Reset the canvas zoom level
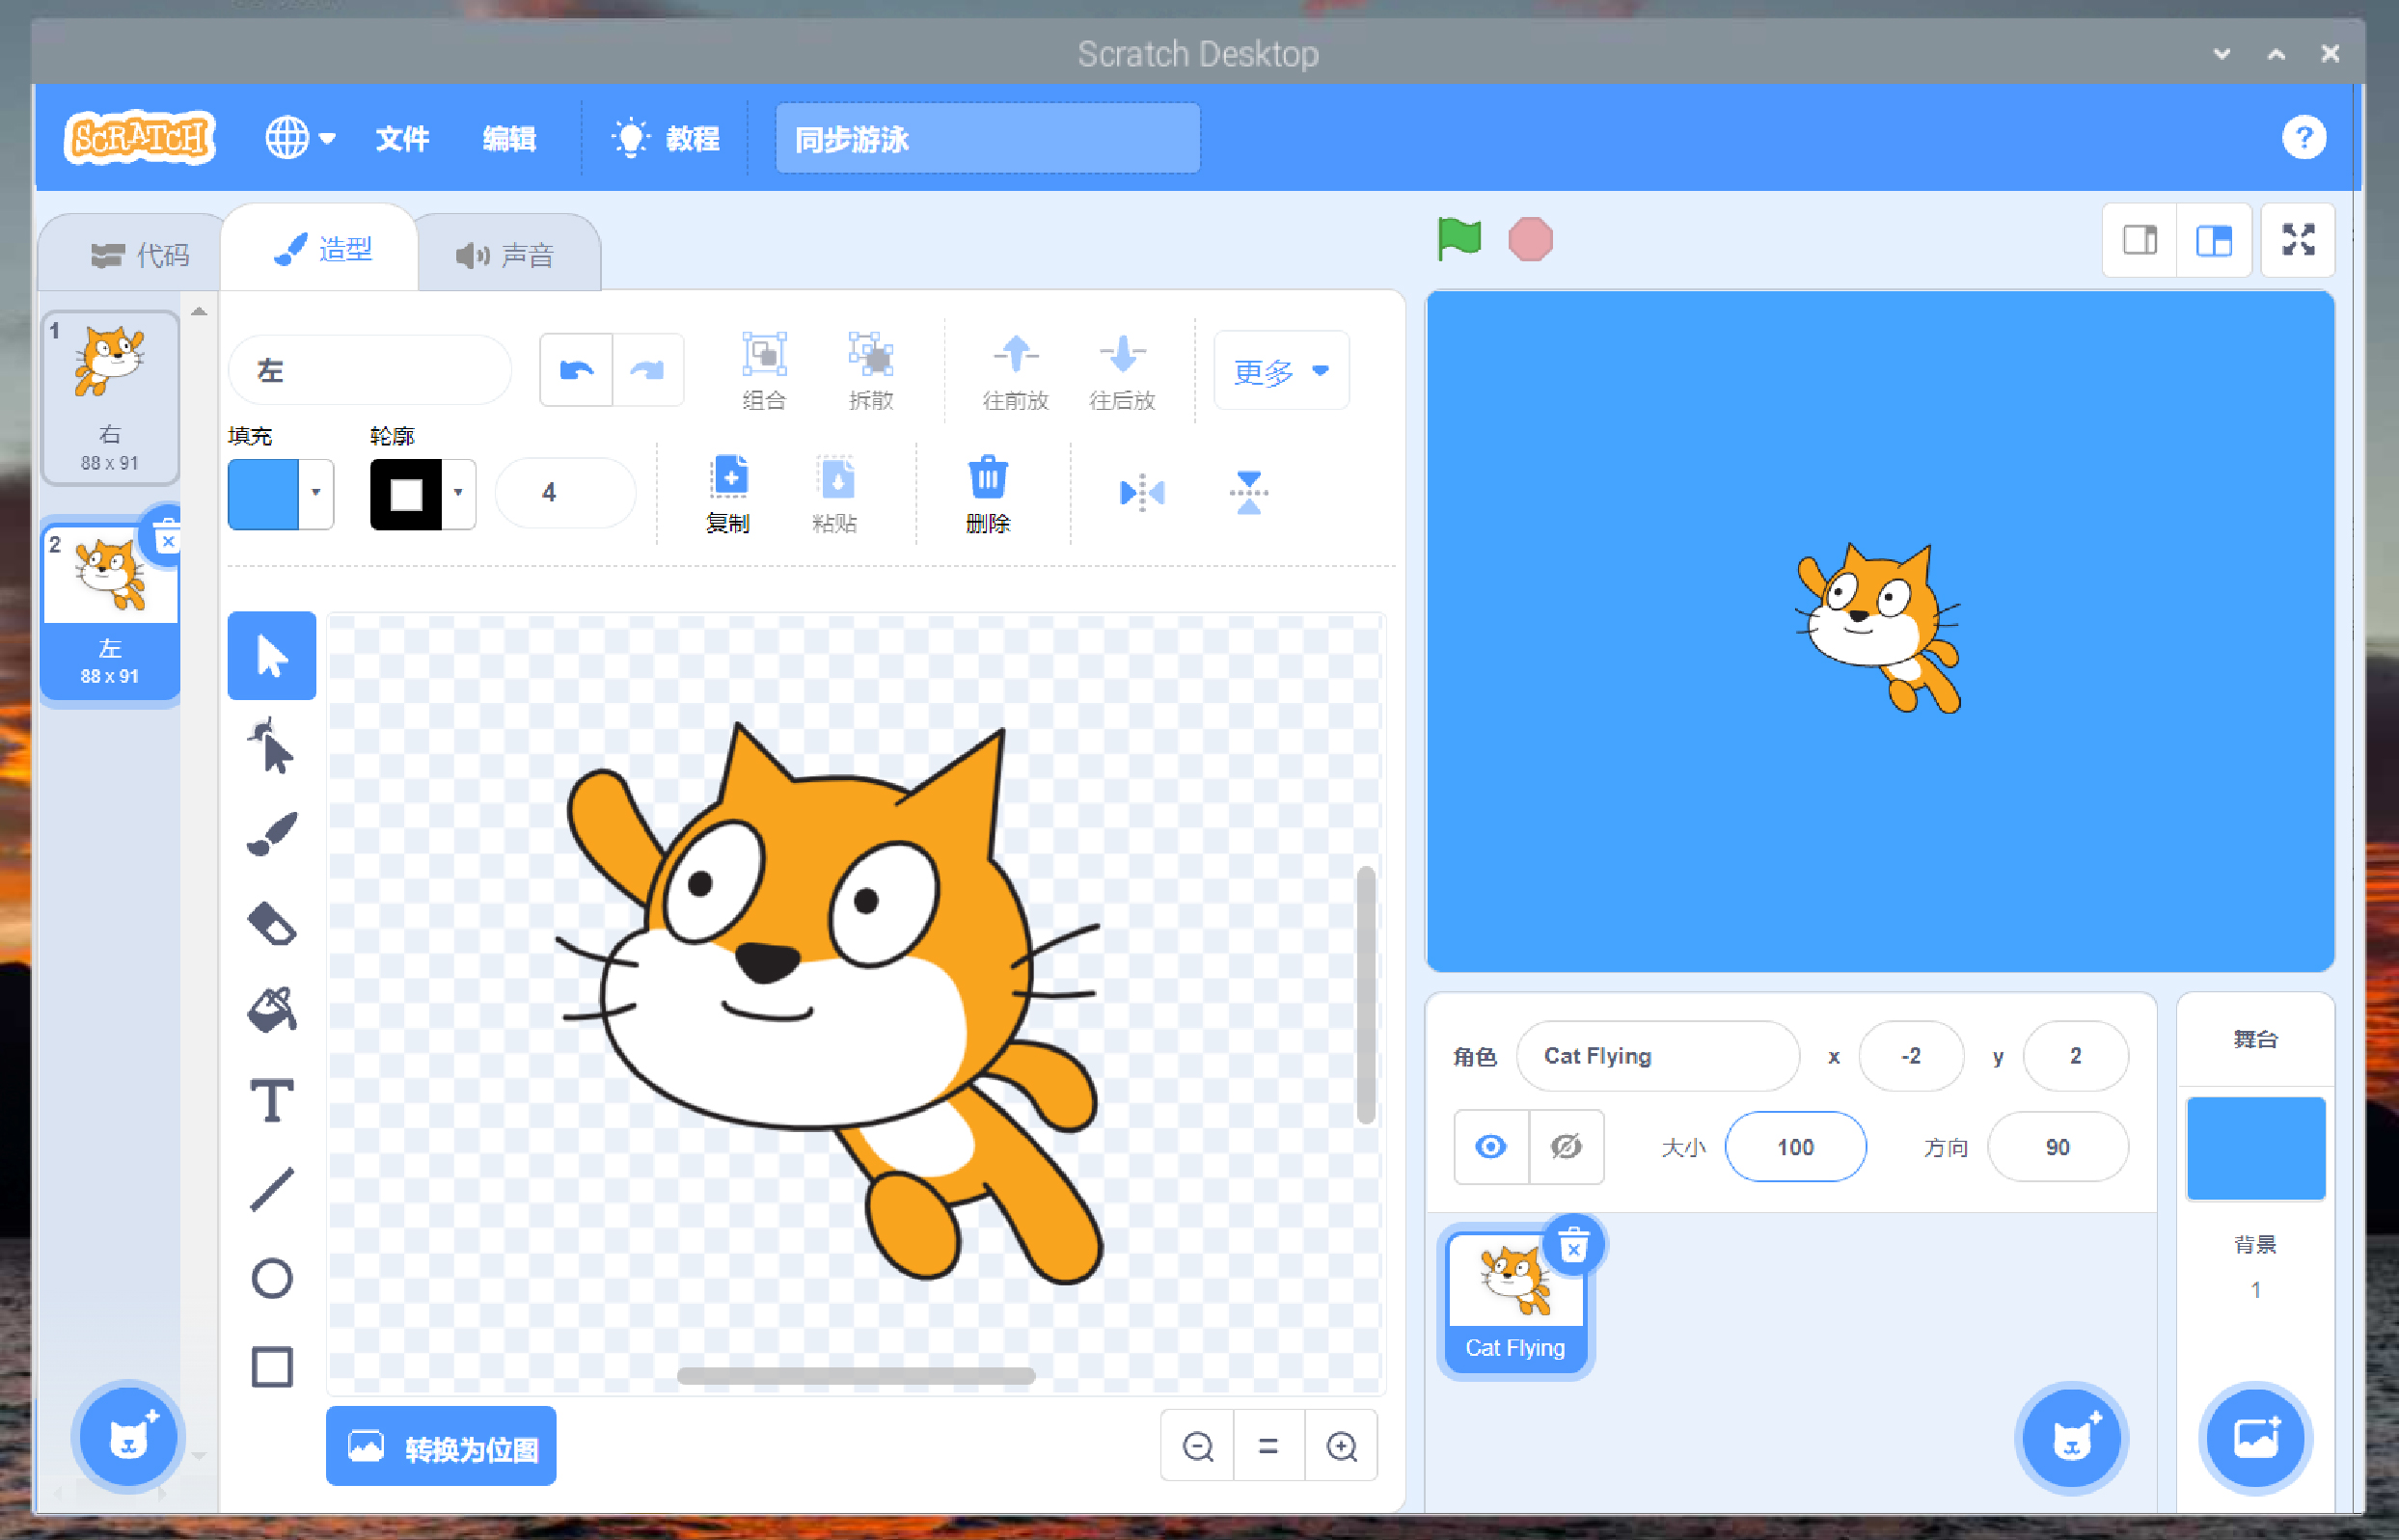The width and height of the screenshot is (2399, 1540). (1268, 1446)
